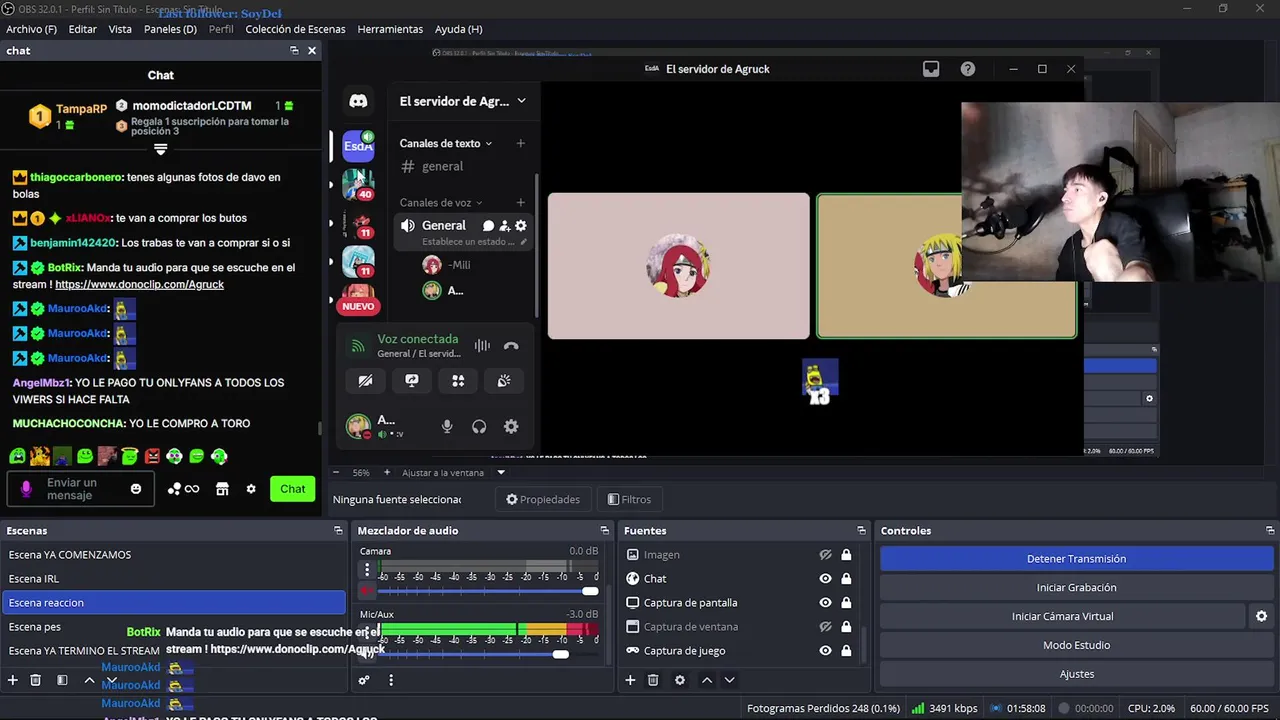Move source up in Fuentes list
Viewport: 1280px width, 720px height.
click(x=707, y=680)
